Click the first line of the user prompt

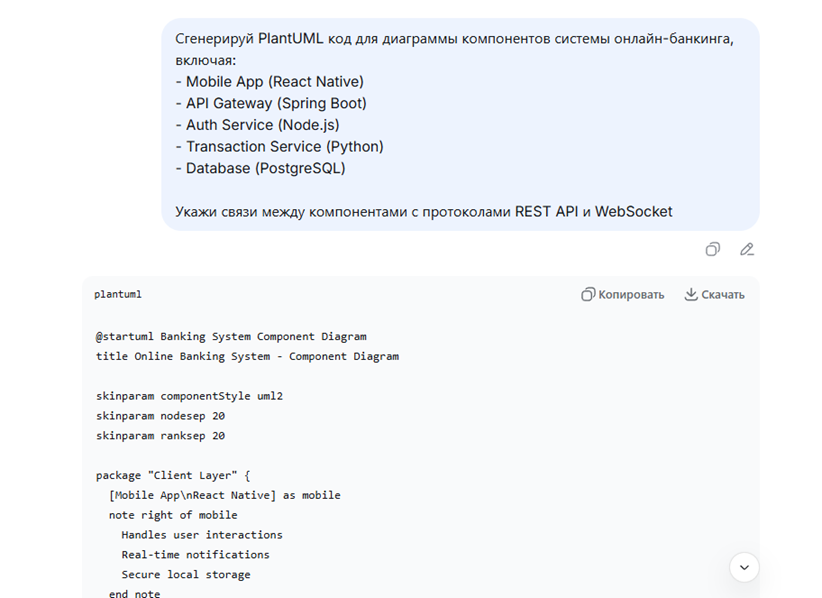454,39
